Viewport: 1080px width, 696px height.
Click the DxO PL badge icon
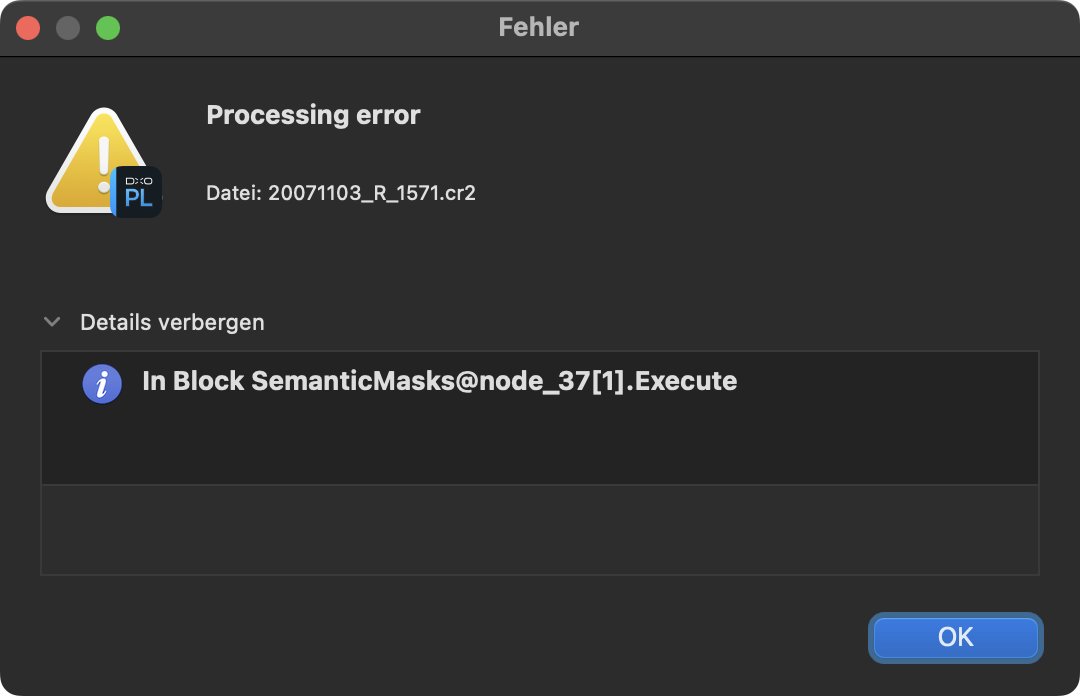pos(138,191)
